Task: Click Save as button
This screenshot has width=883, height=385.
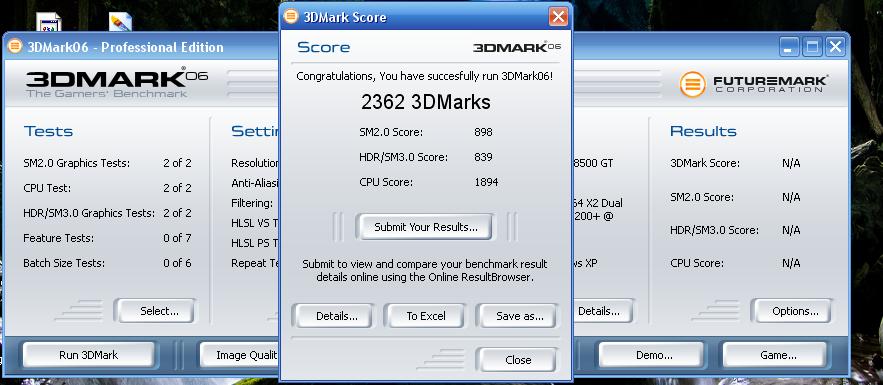Action: (x=519, y=316)
